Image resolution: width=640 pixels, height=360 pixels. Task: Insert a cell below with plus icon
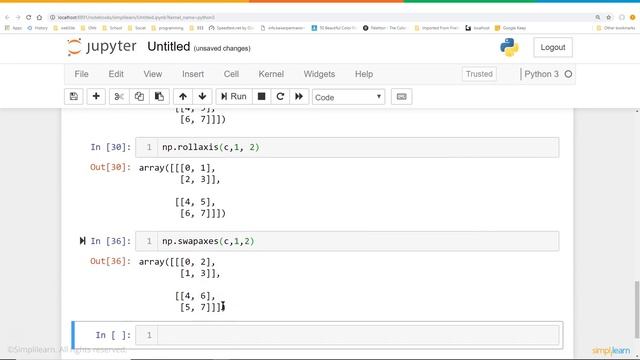click(x=96, y=97)
